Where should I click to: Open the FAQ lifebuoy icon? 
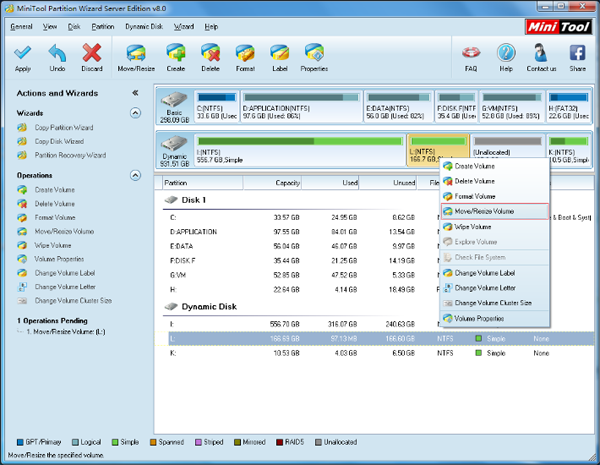tap(471, 53)
